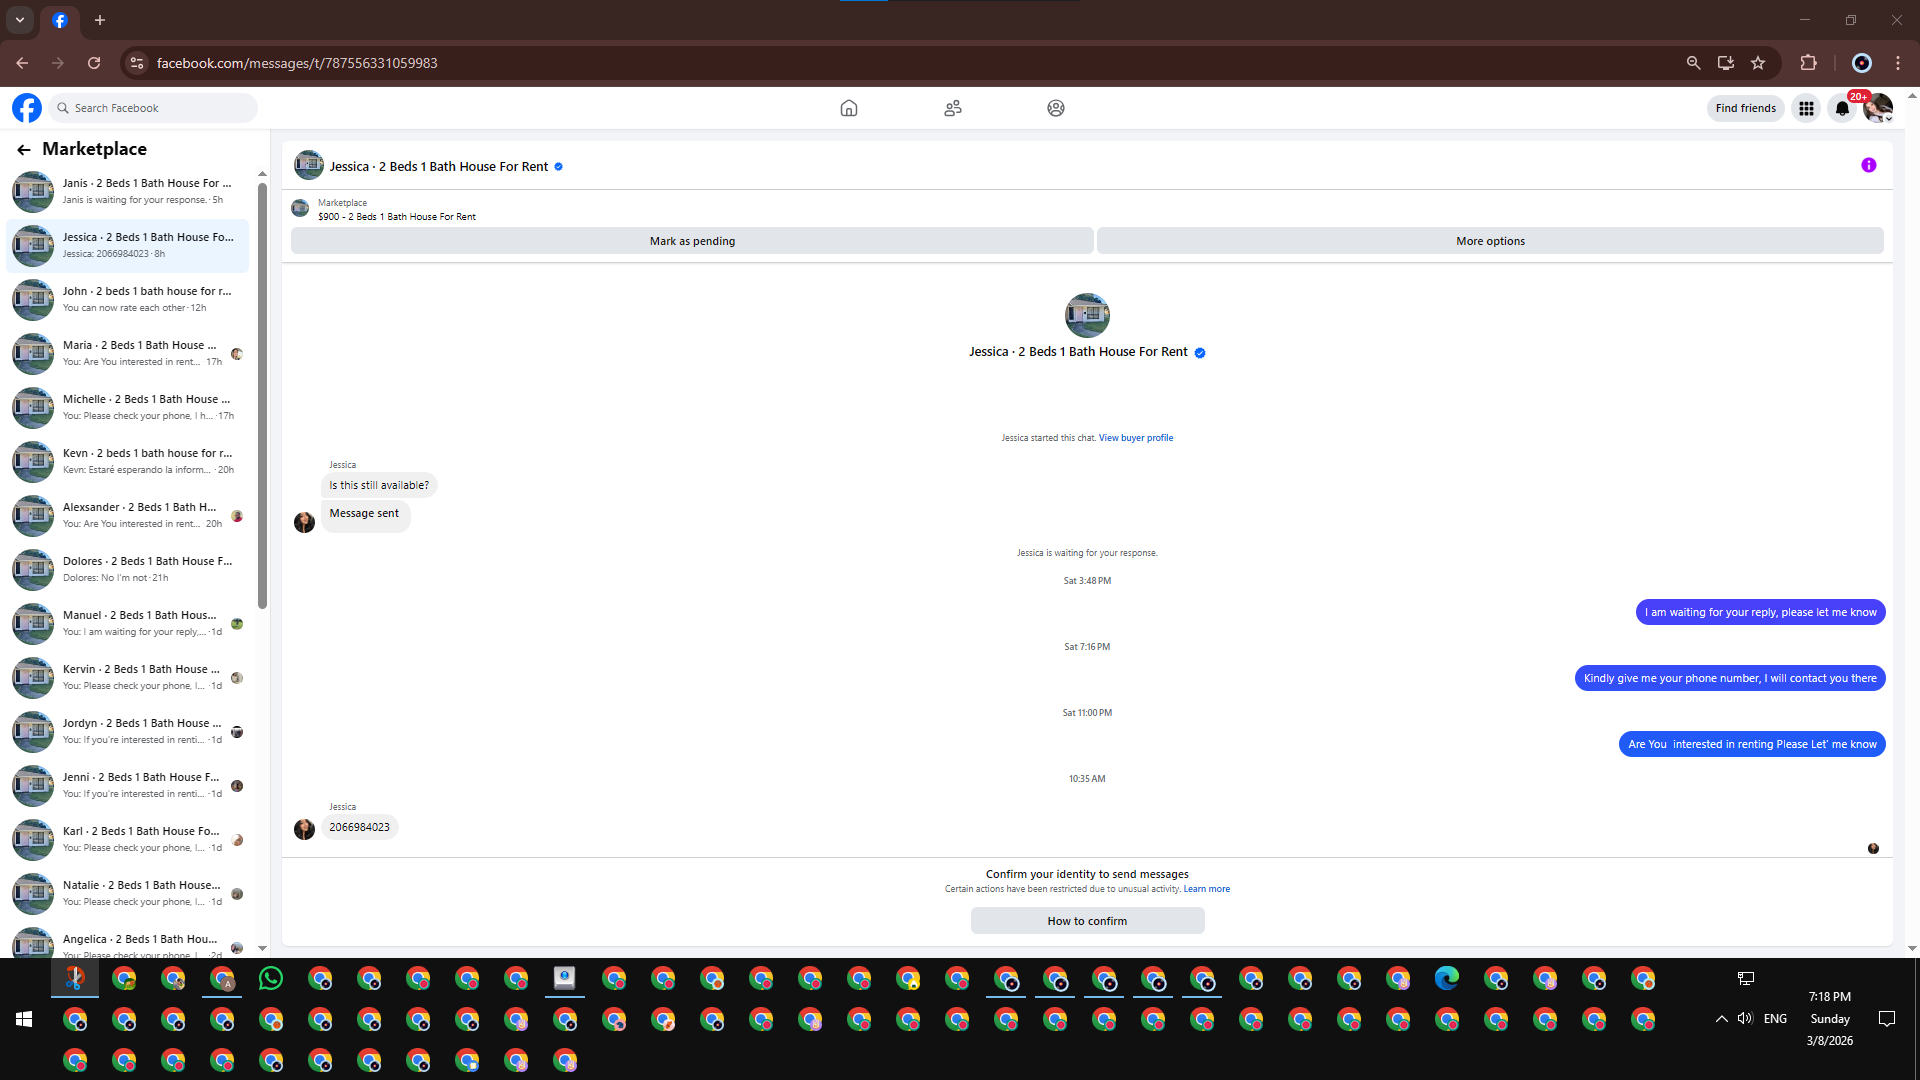Viewport: 1920px width, 1080px height.
Task: Open the Groups icon in the top navigation
Action: [x=1055, y=108]
